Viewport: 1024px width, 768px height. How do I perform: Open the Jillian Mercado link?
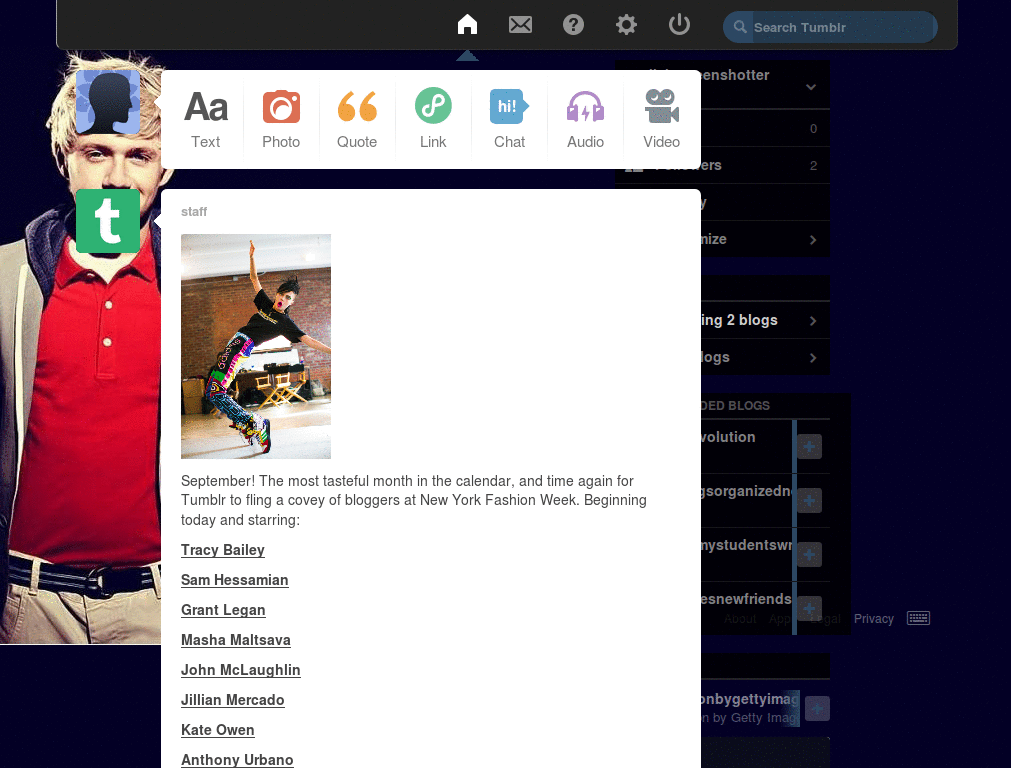232,700
